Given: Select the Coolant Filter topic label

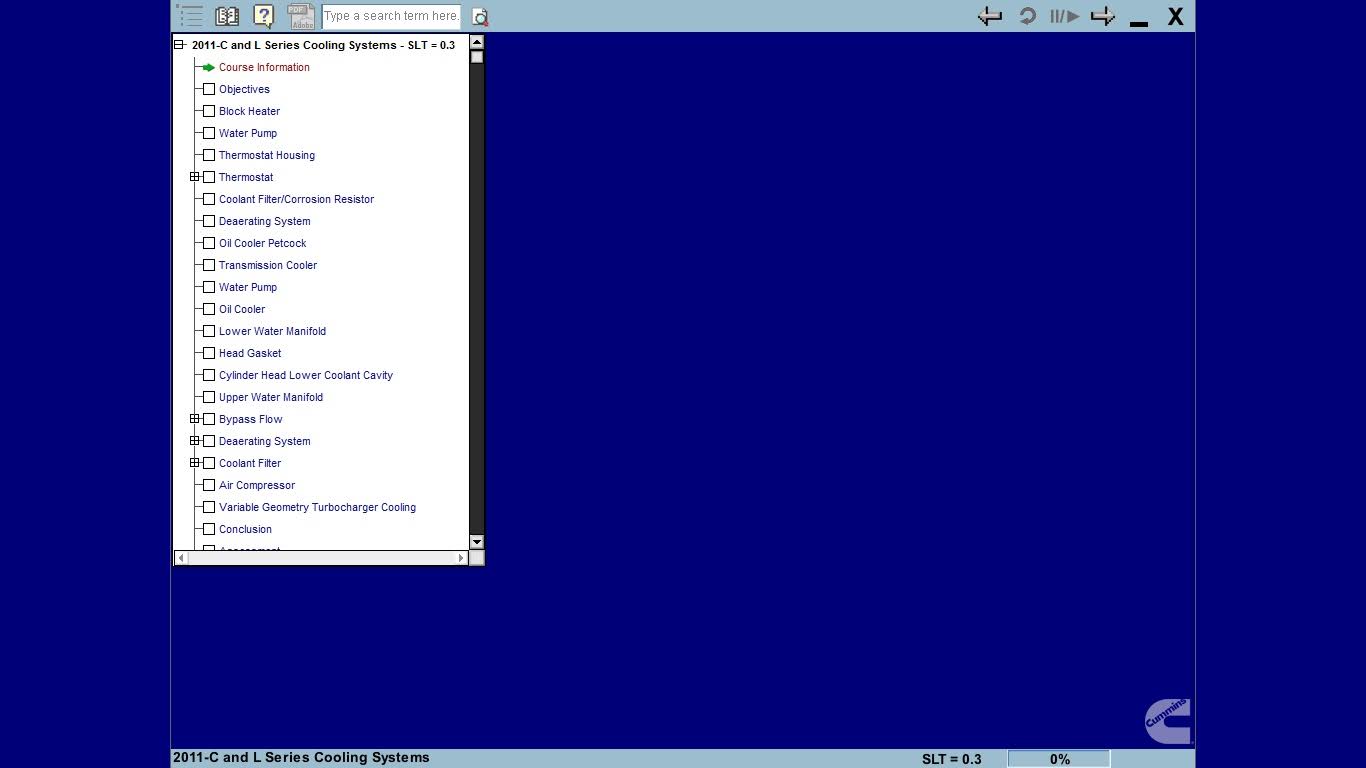Looking at the screenshot, I should (x=250, y=463).
